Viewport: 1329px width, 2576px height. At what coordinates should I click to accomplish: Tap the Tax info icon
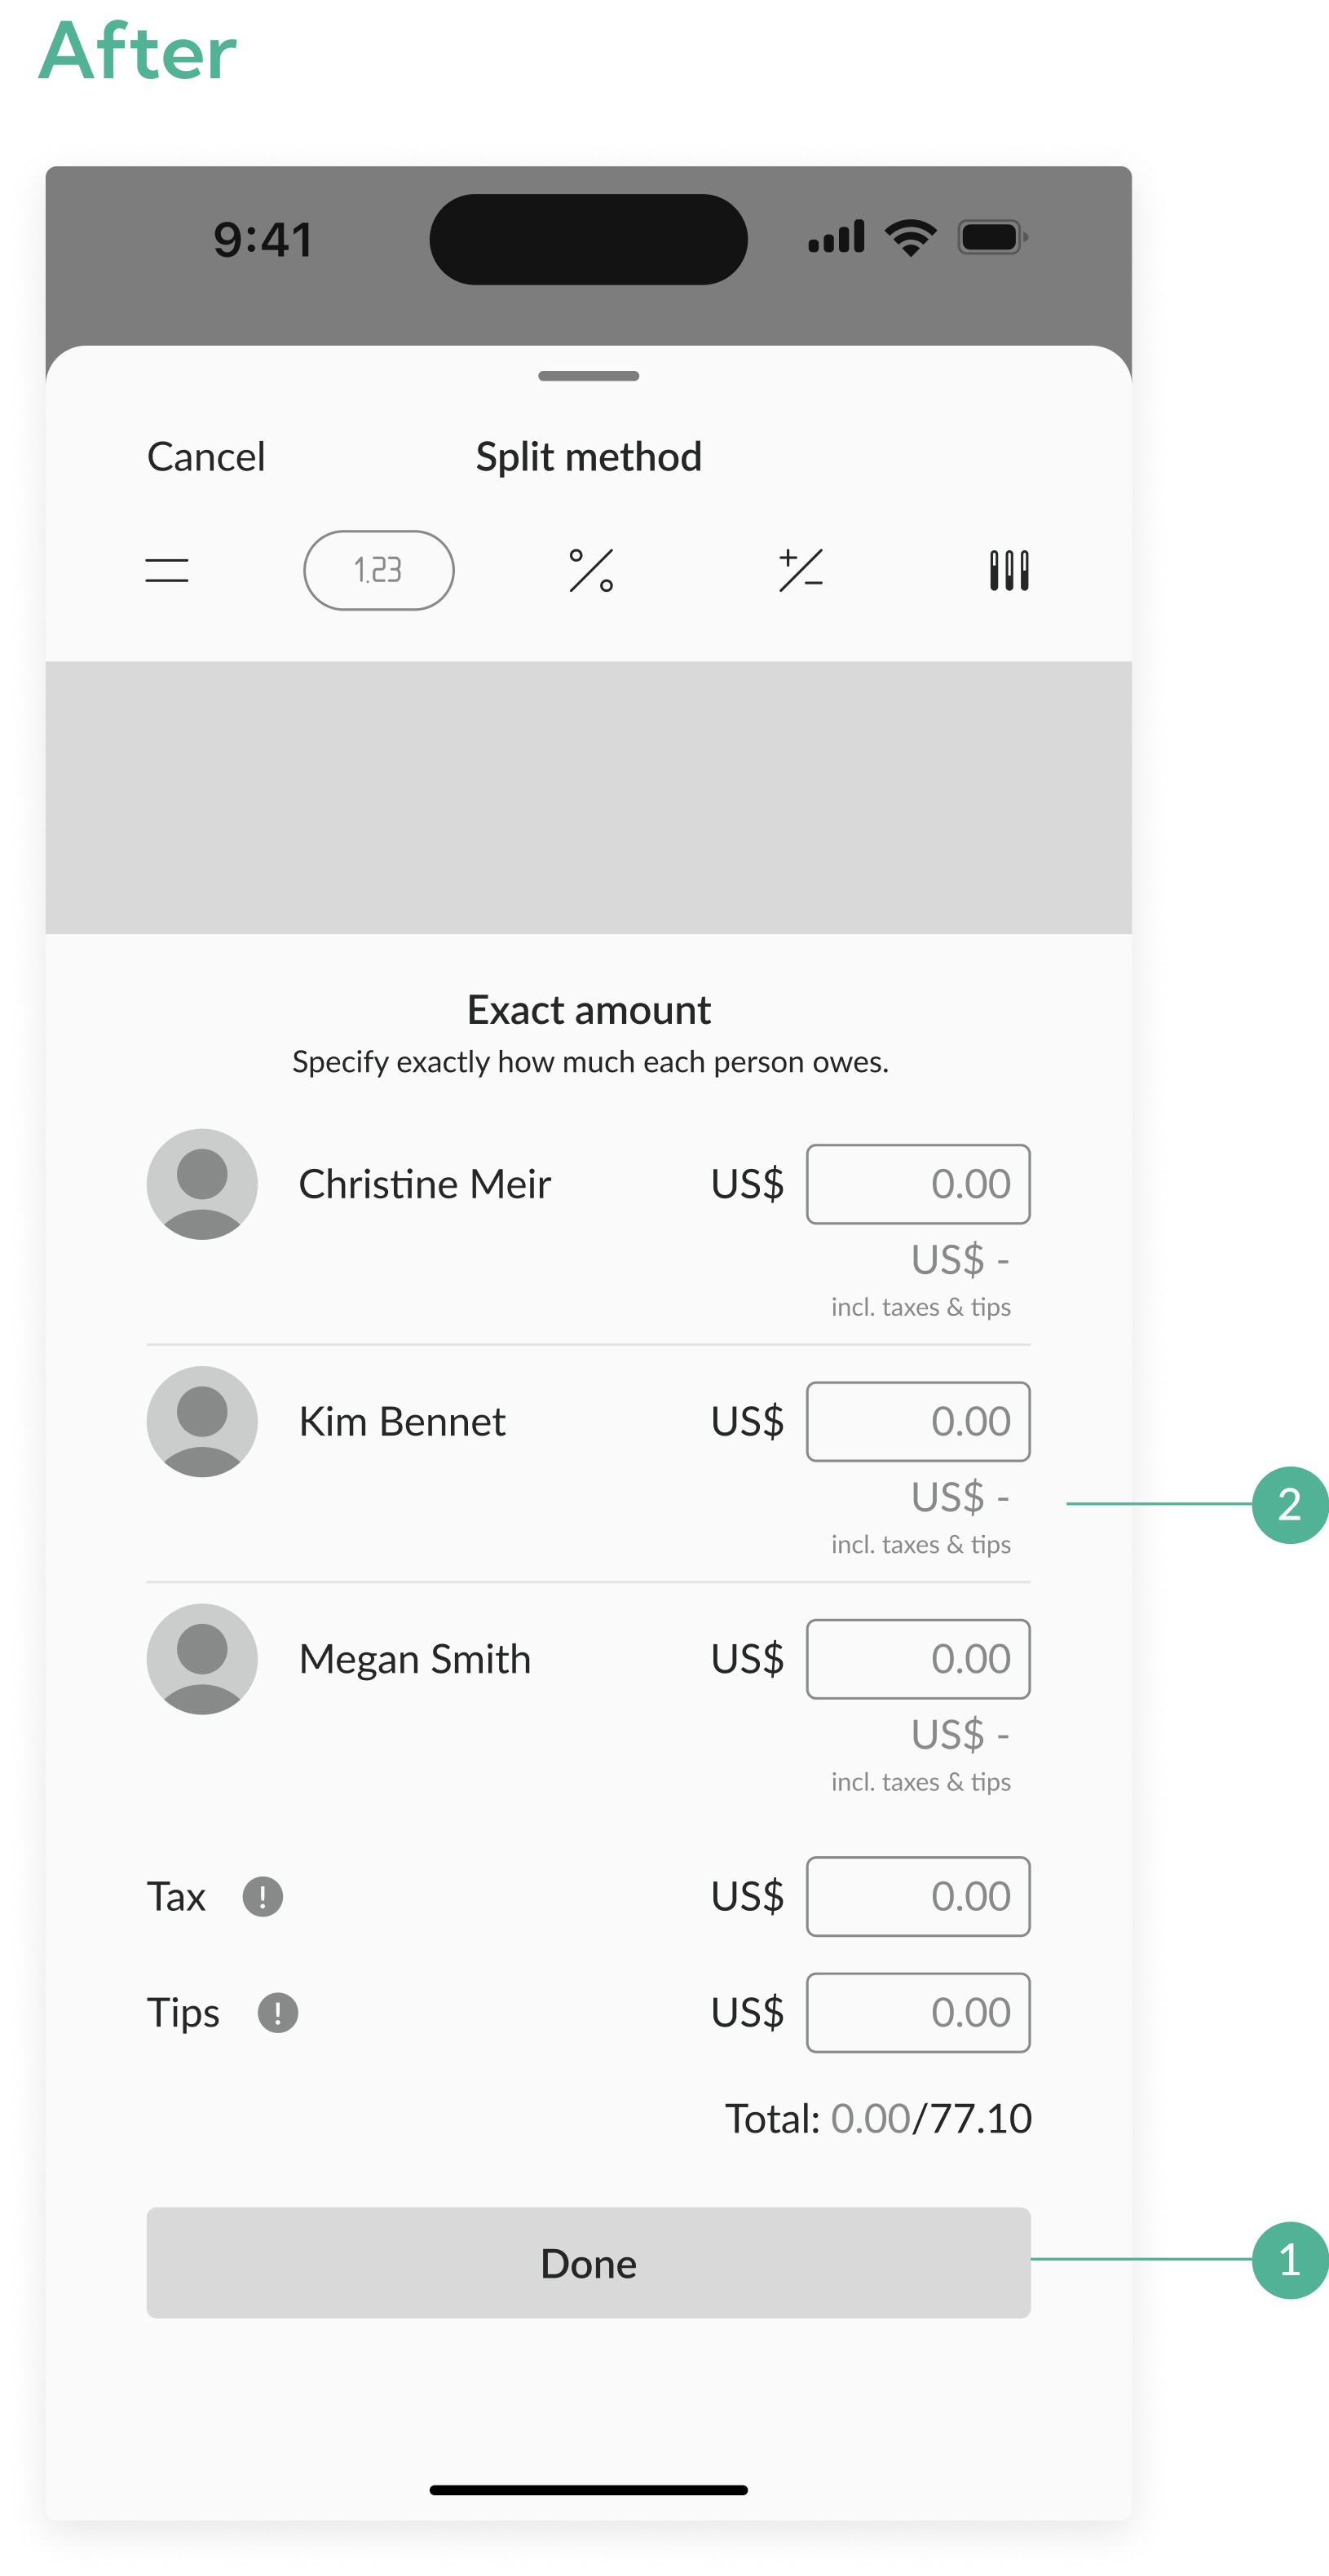tap(262, 1896)
